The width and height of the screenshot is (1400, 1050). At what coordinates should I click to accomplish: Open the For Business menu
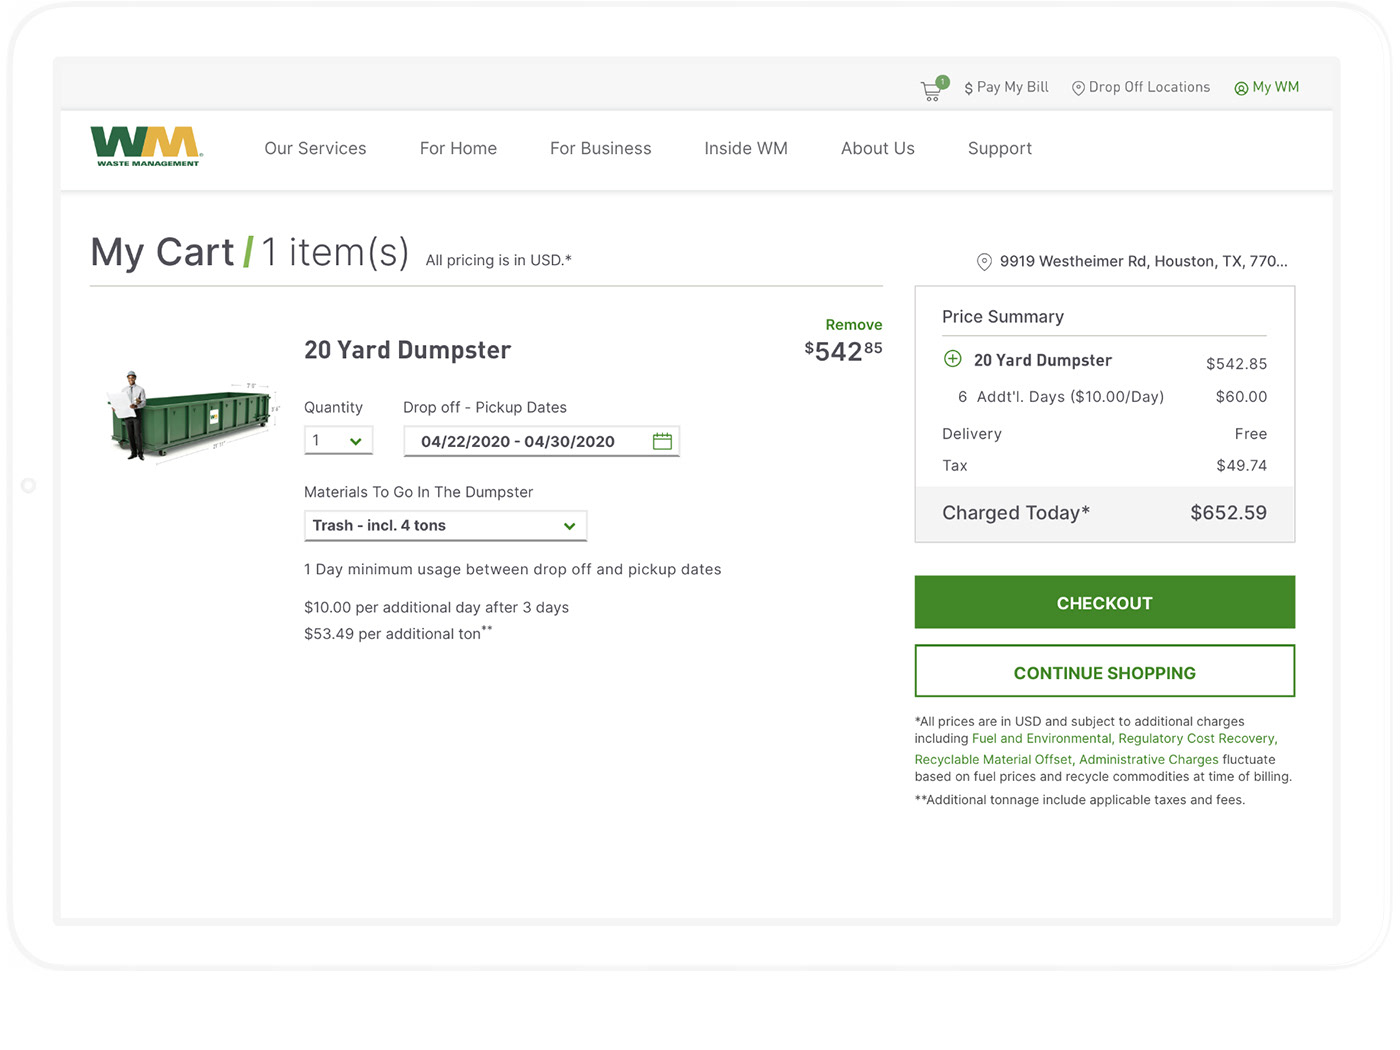[600, 148]
